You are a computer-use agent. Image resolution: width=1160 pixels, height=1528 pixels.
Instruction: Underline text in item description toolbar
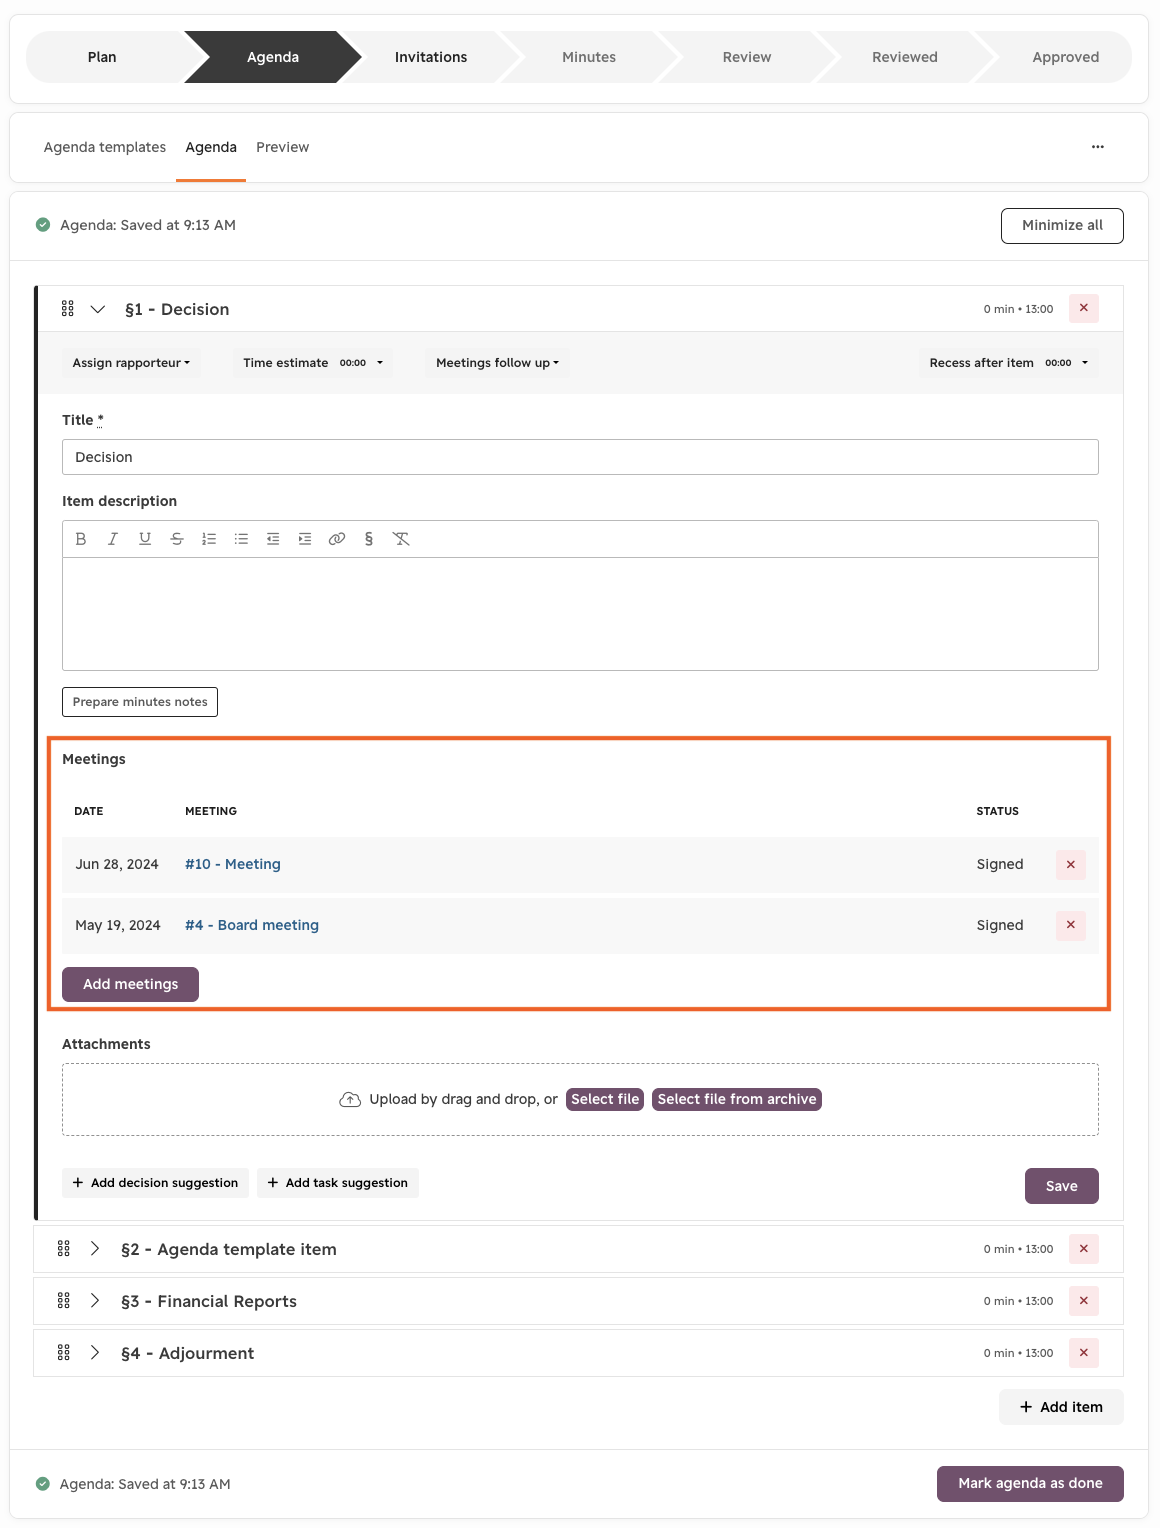click(145, 539)
